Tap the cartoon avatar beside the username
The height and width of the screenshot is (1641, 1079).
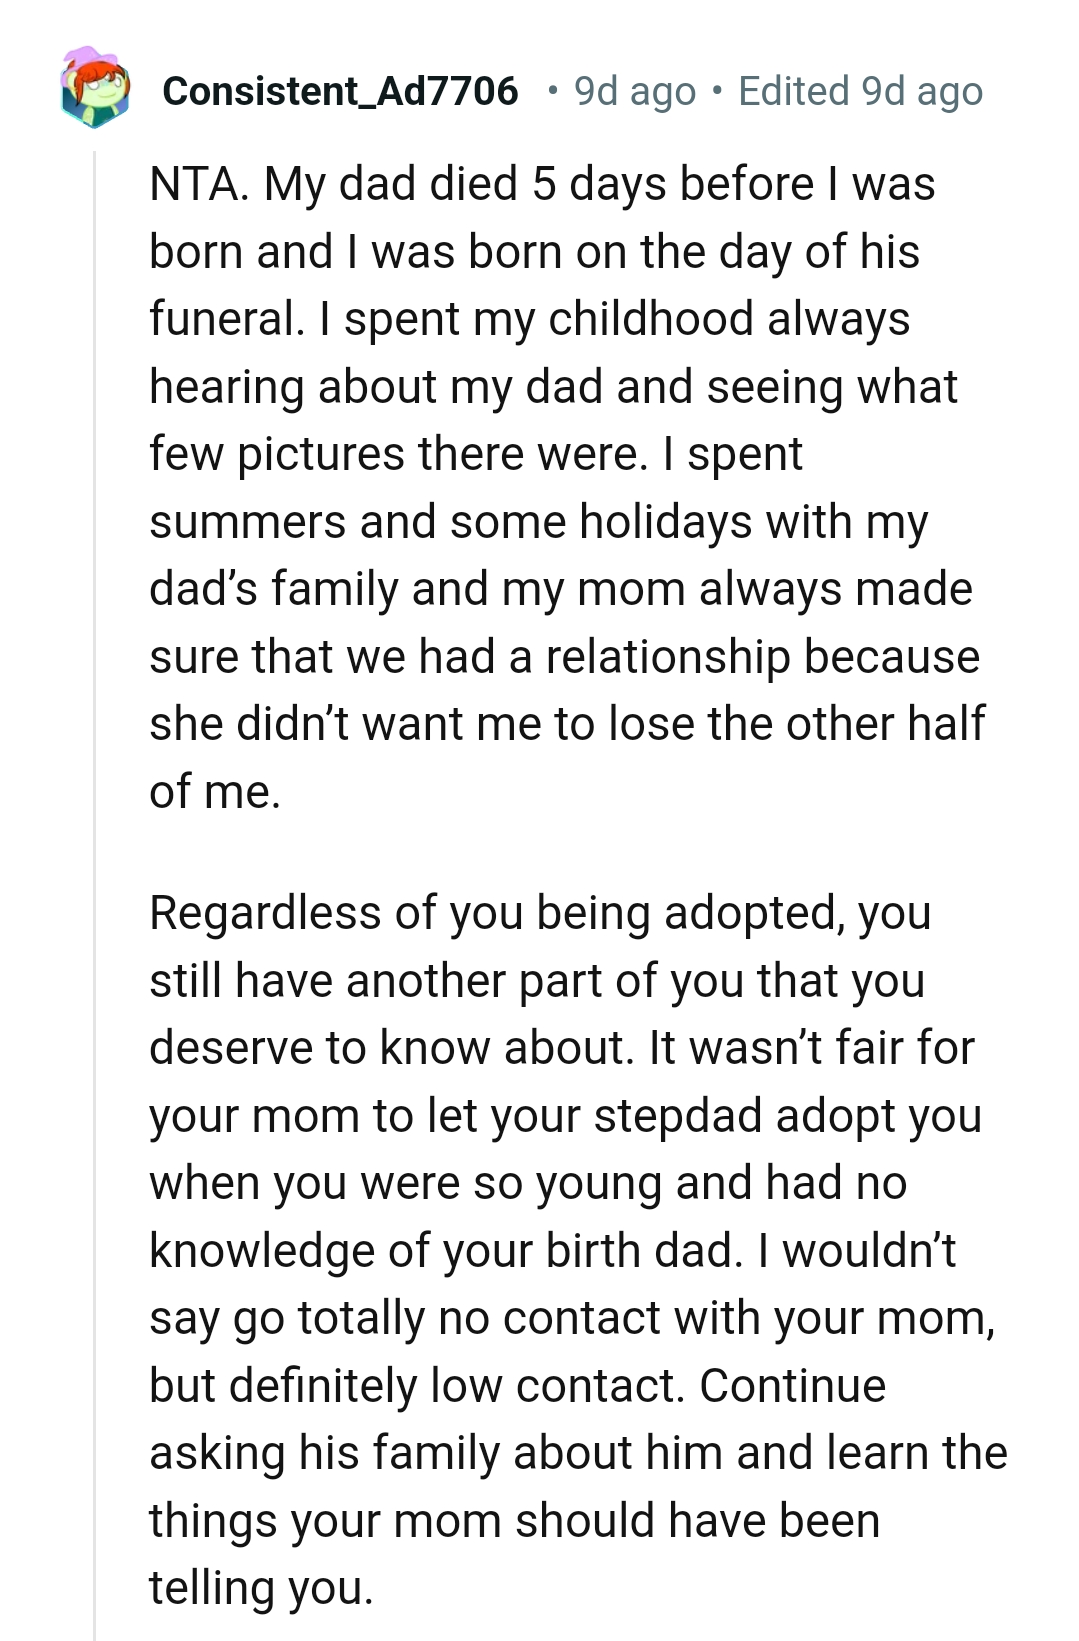pos(97,92)
